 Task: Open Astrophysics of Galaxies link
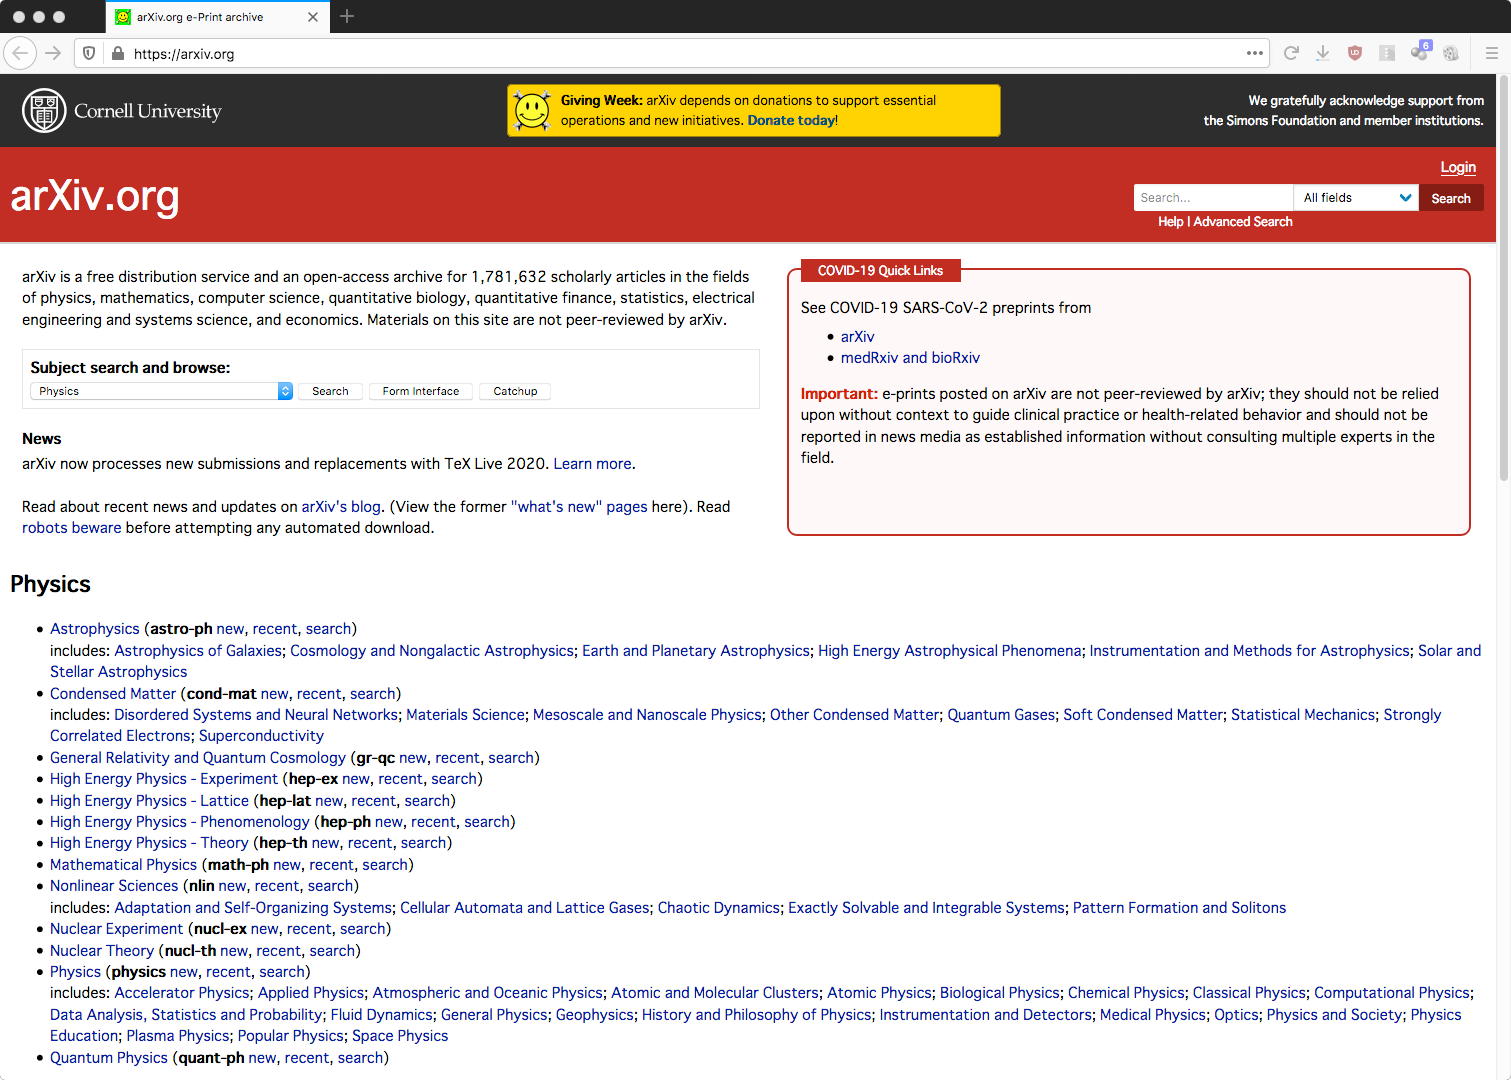click(x=198, y=651)
